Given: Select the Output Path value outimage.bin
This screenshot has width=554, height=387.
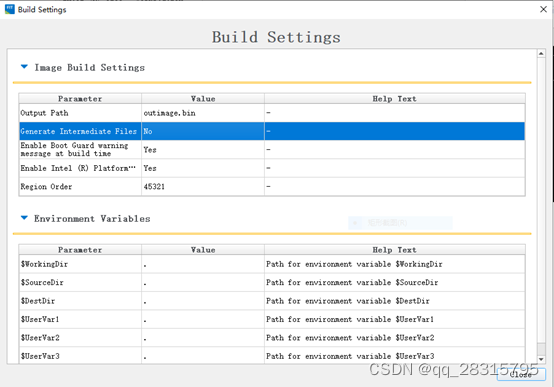Looking at the screenshot, I should pos(203,113).
